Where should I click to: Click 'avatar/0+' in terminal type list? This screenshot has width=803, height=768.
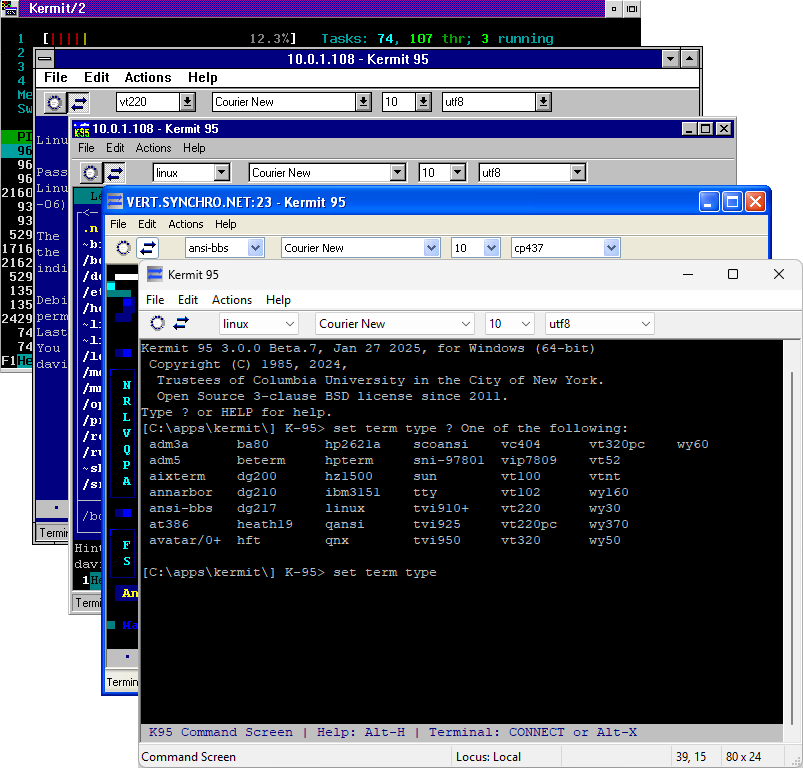185,540
